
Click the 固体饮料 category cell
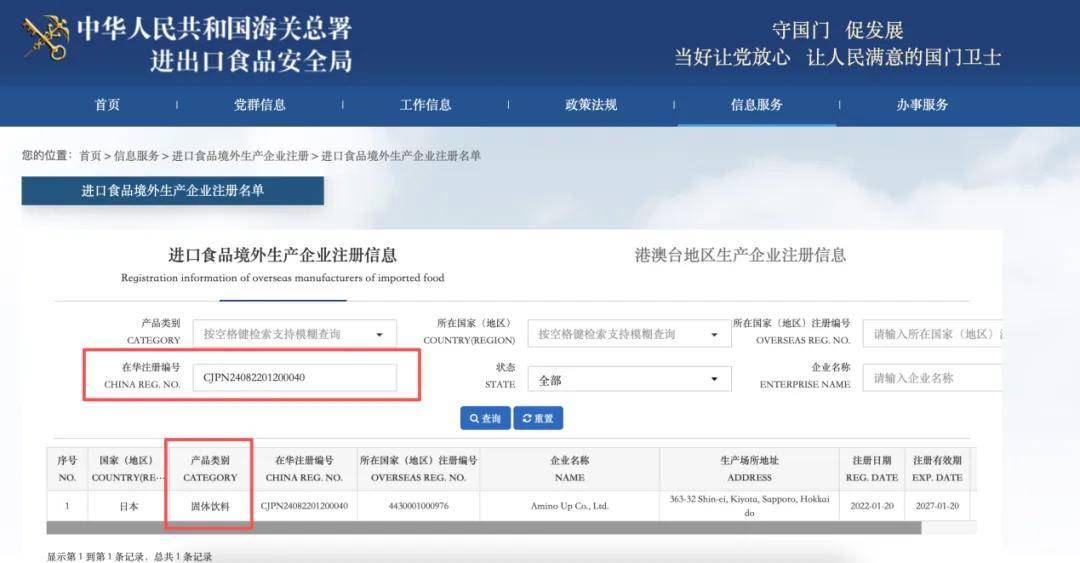(210, 506)
